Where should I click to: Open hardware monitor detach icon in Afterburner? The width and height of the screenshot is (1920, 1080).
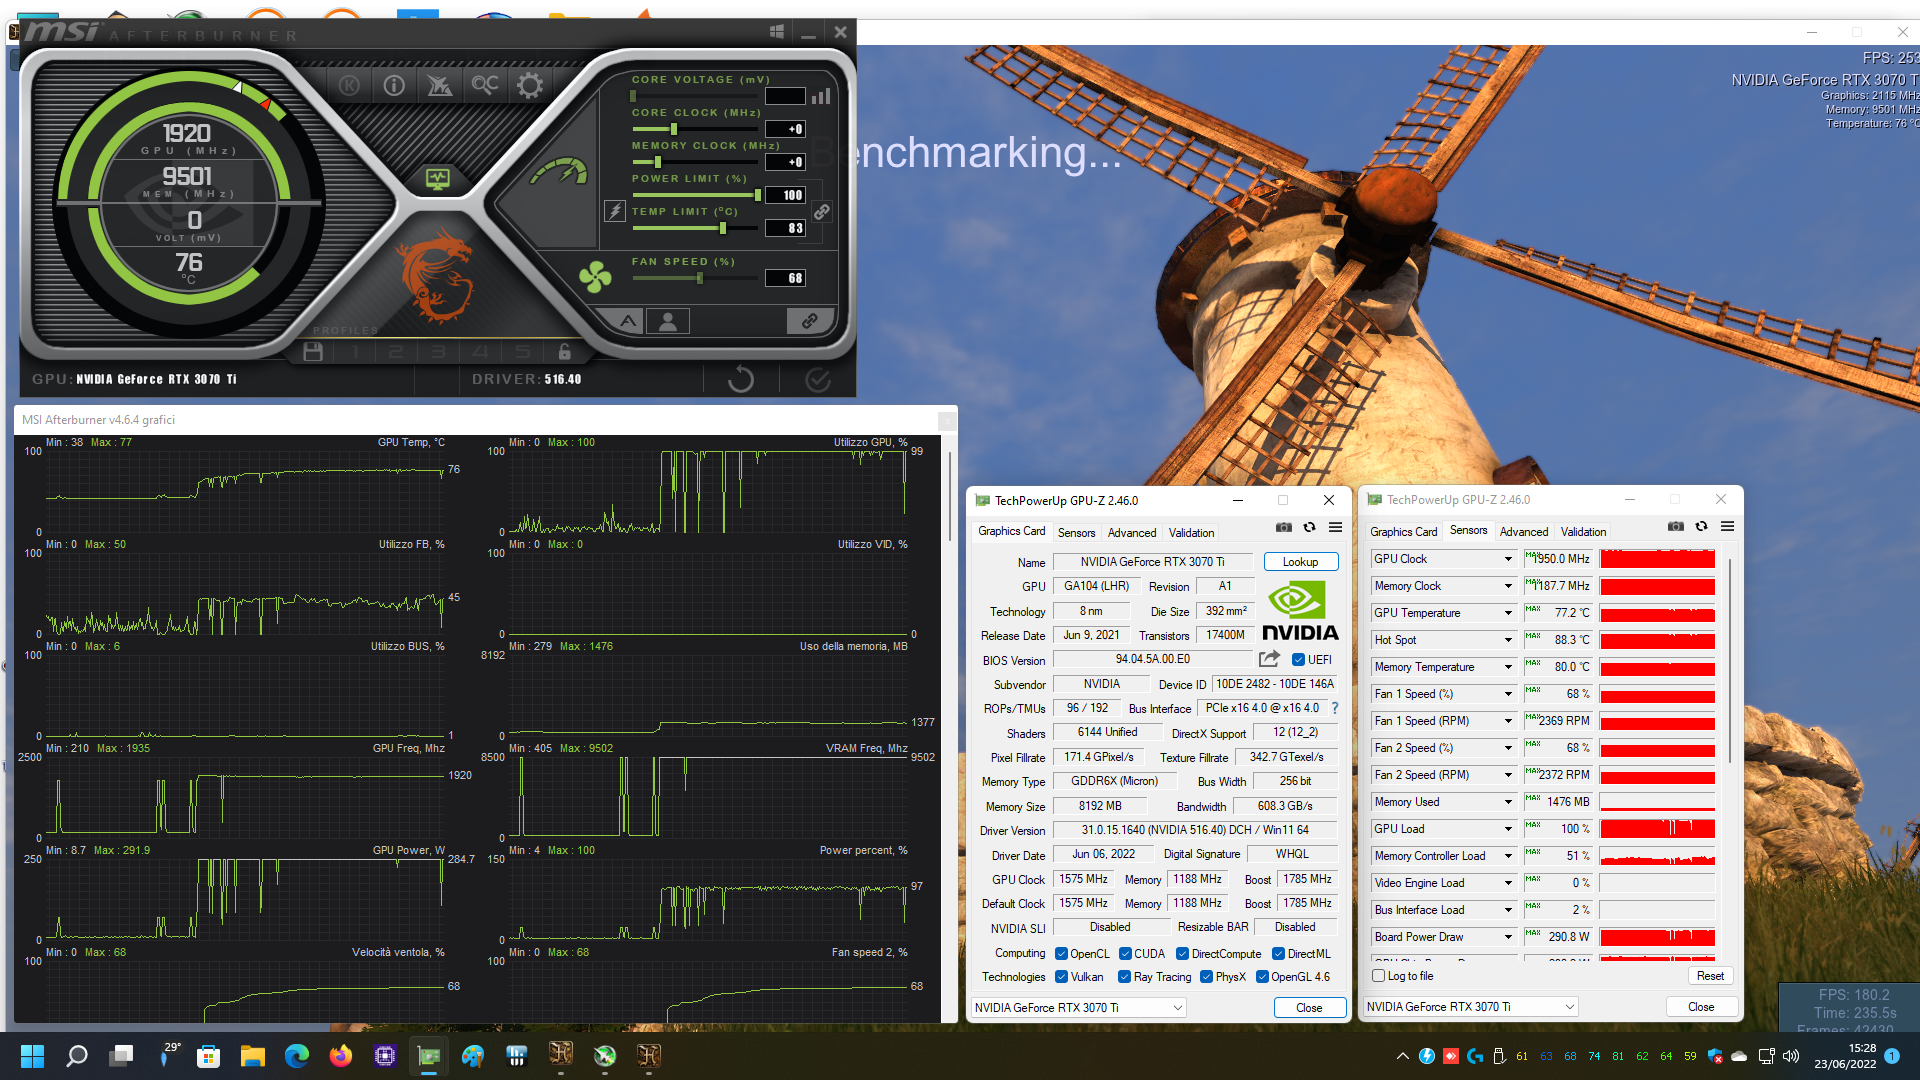click(x=438, y=179)
